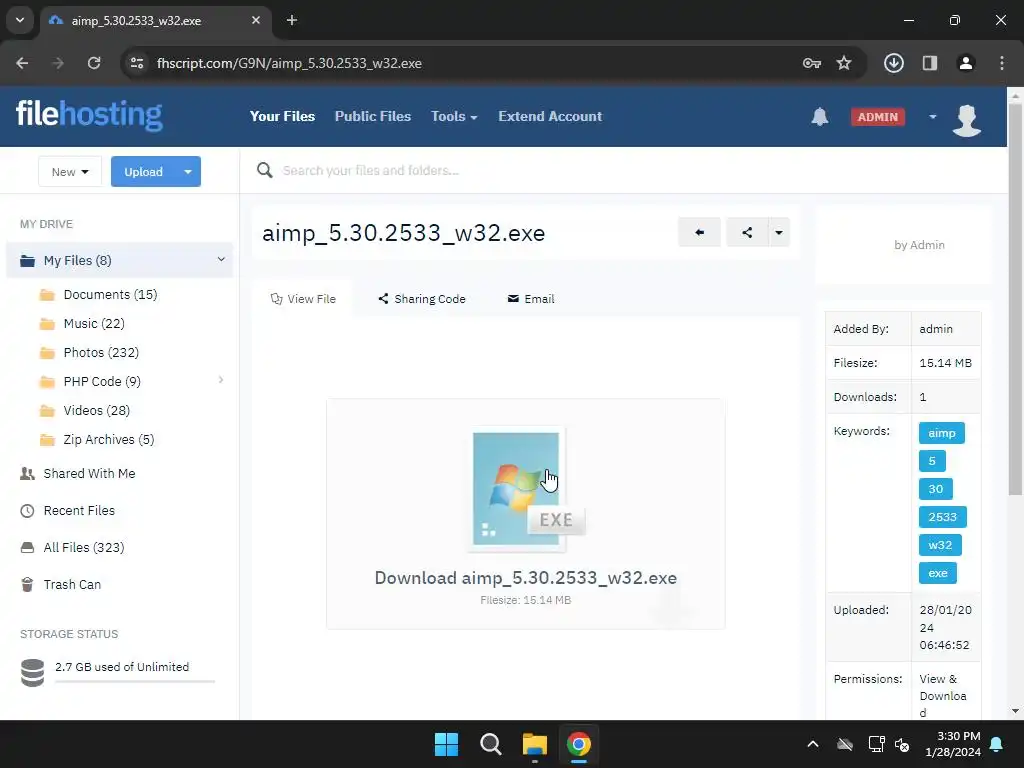Open the Trash Can
Screen dimensions: 1024x768
pyautogui.click(x=72, y=584)
